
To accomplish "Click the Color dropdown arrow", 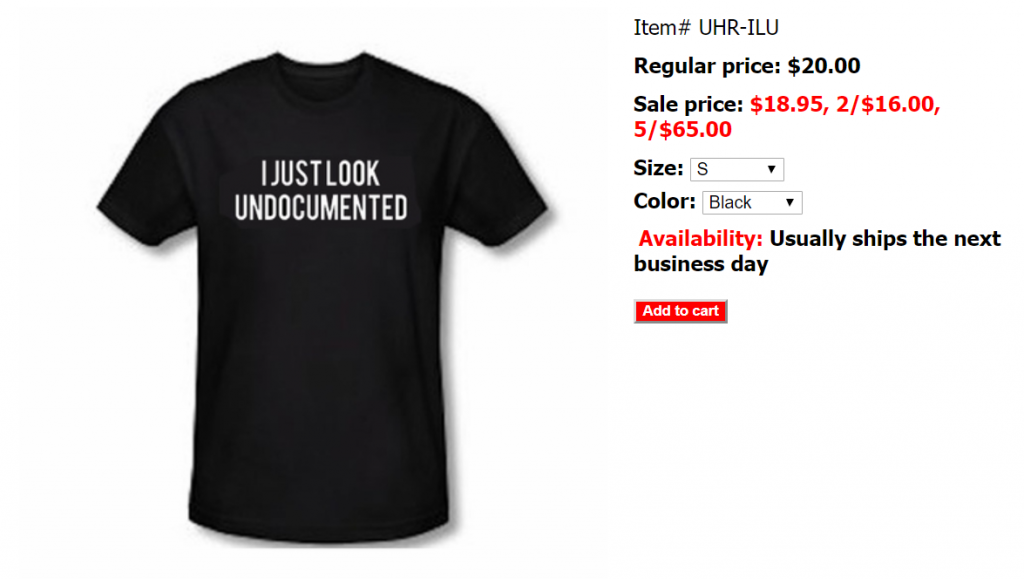I will 790,202.
